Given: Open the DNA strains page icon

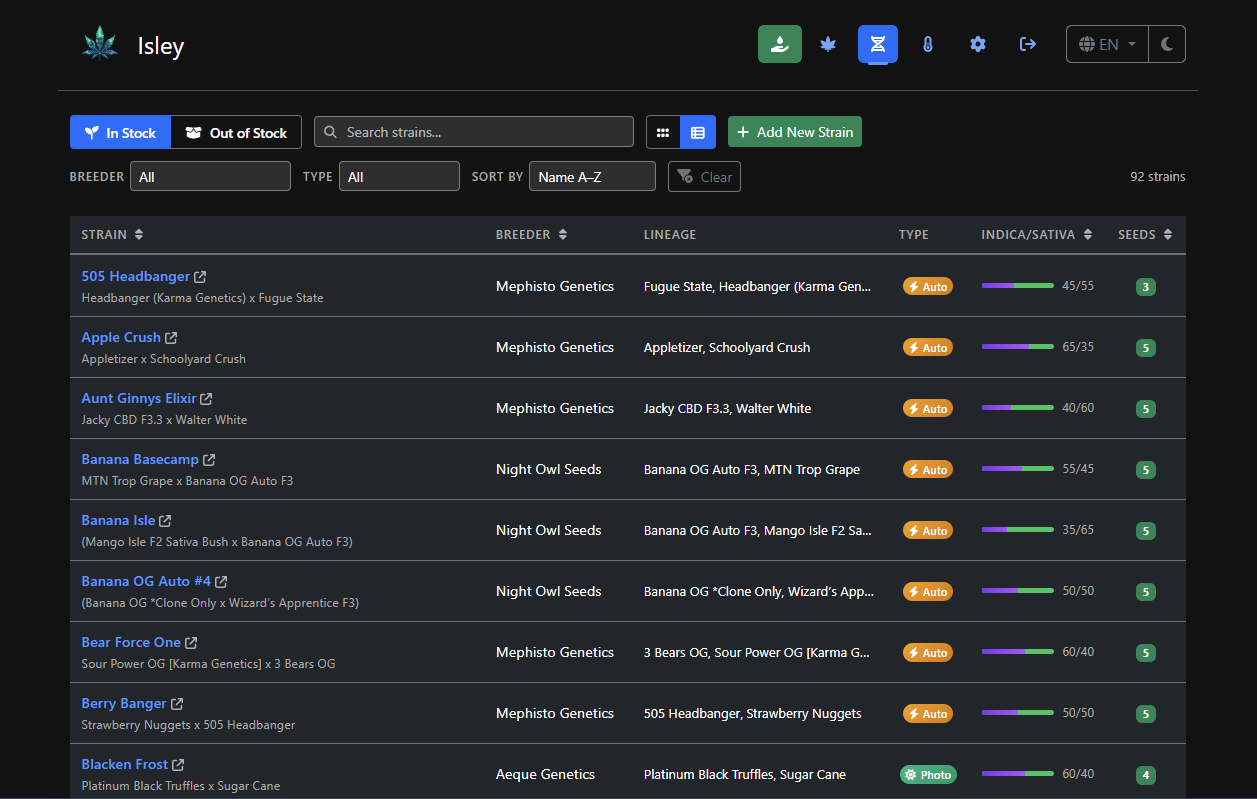Looking at the screenshot, I should pos(877,44).
